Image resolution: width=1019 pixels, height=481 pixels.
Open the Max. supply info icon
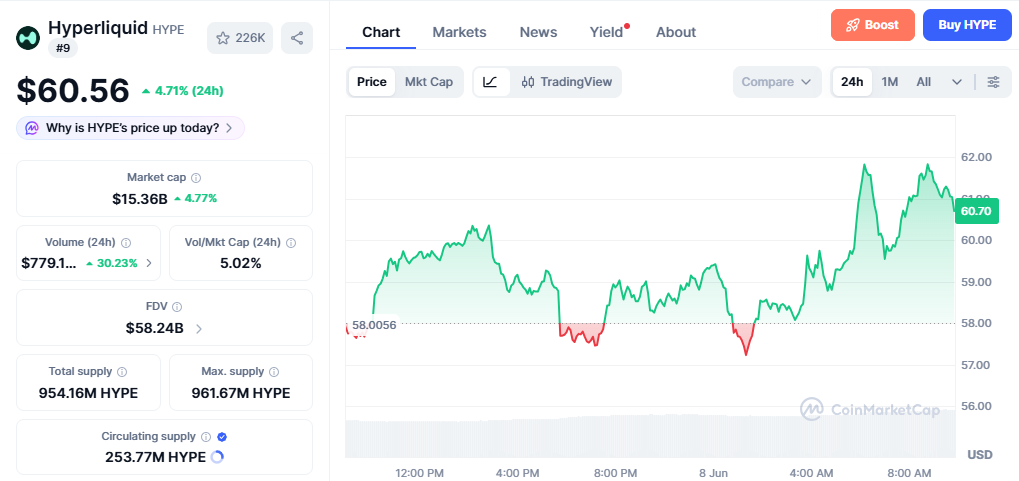274,372
